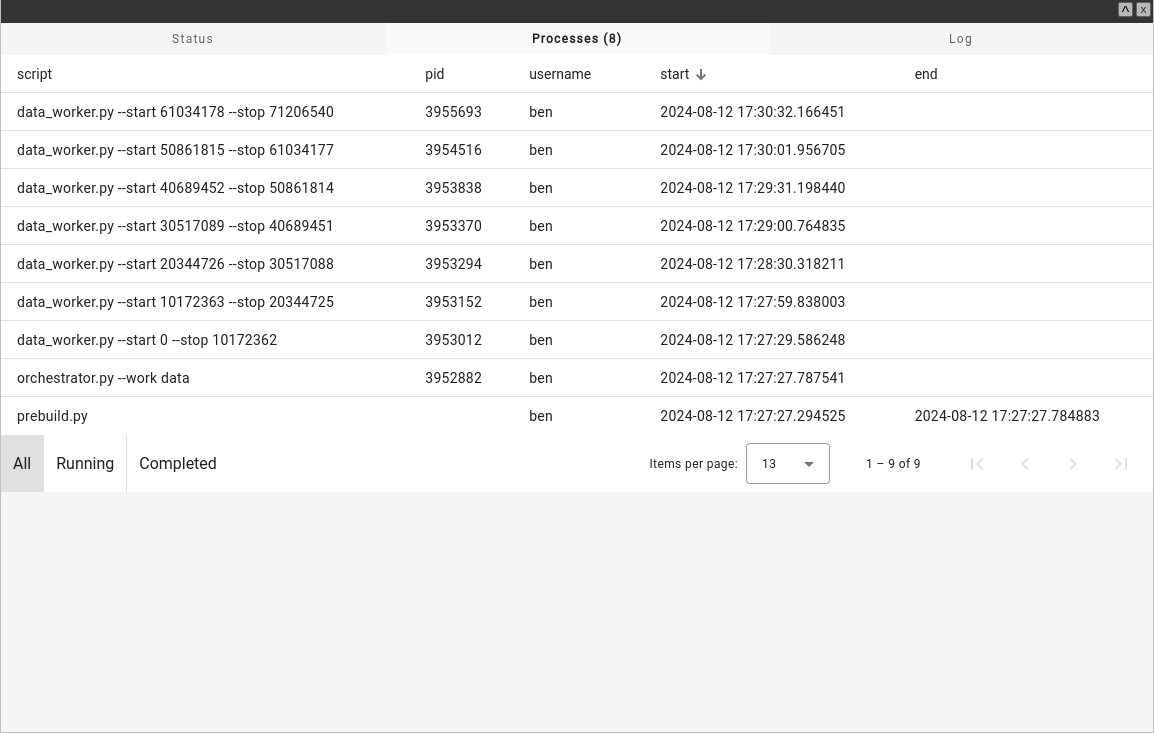
Task: Go to the previous page of results
Action: coord(1025,464)
